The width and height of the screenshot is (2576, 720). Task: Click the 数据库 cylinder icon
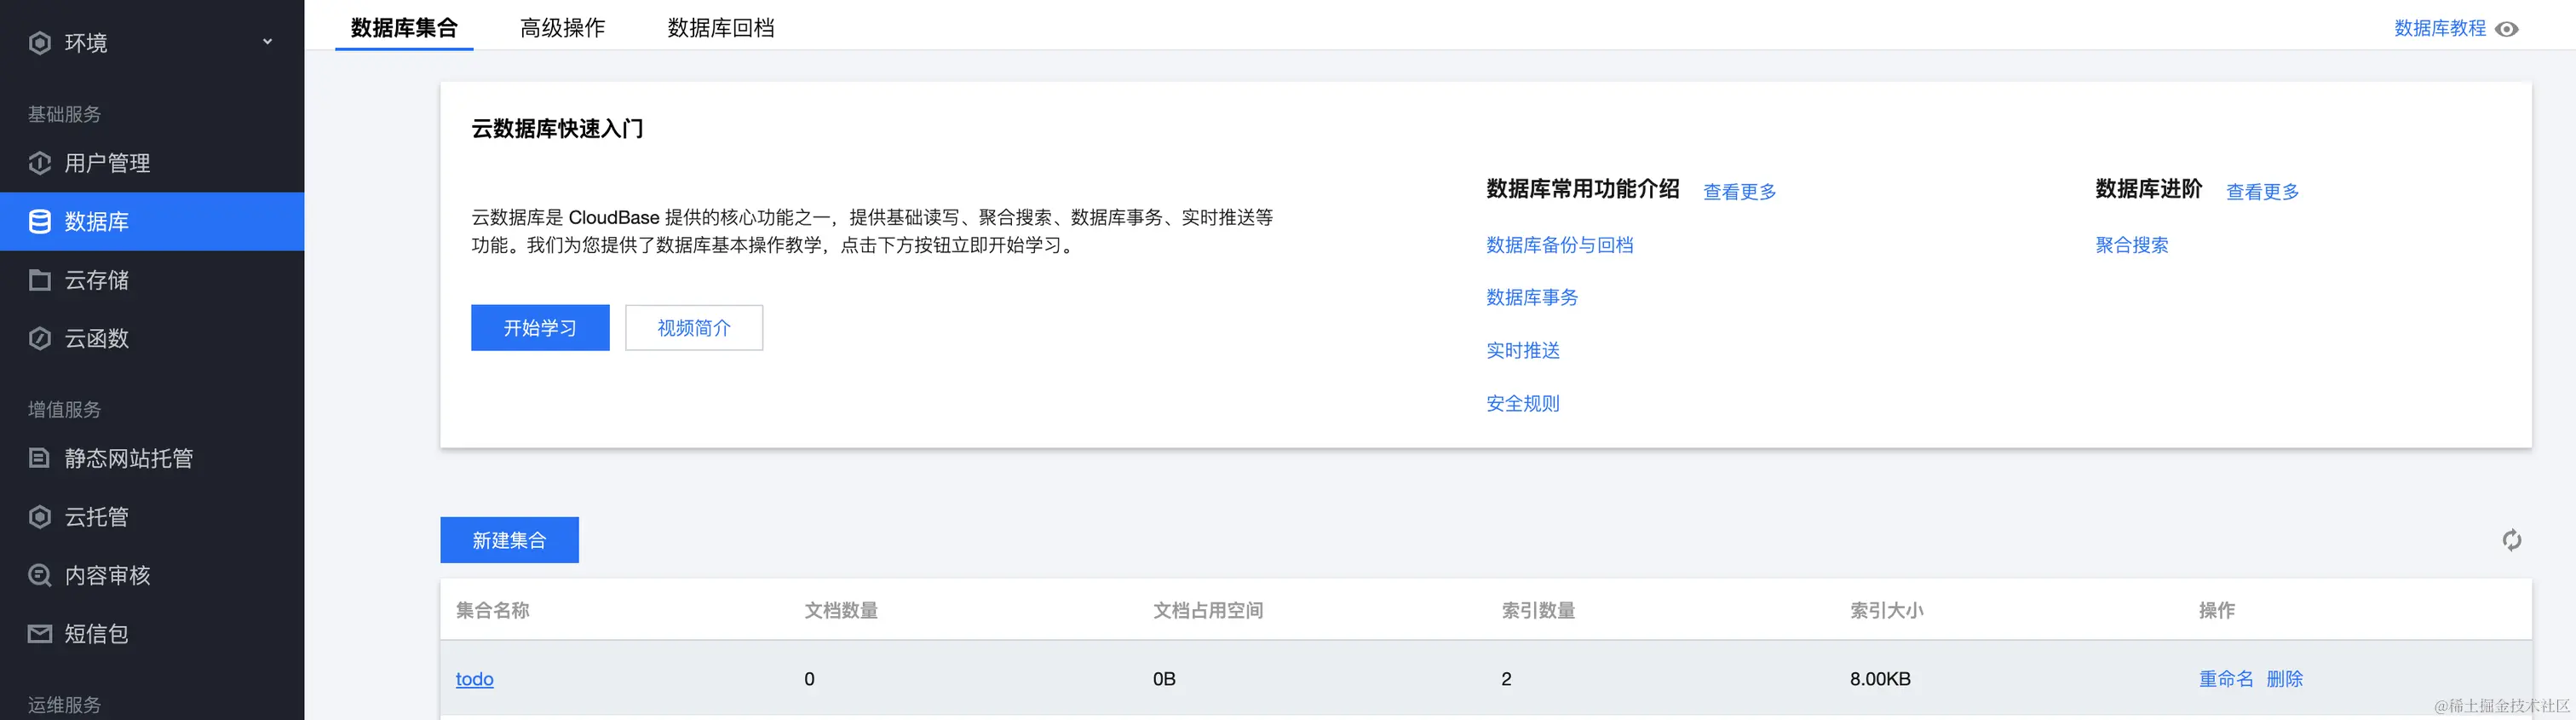point(40,221)
